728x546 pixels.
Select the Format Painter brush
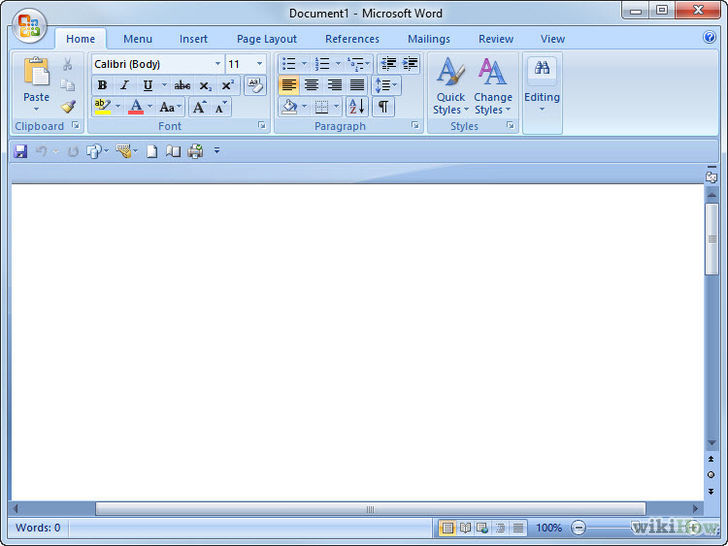[x=68, y=107]
